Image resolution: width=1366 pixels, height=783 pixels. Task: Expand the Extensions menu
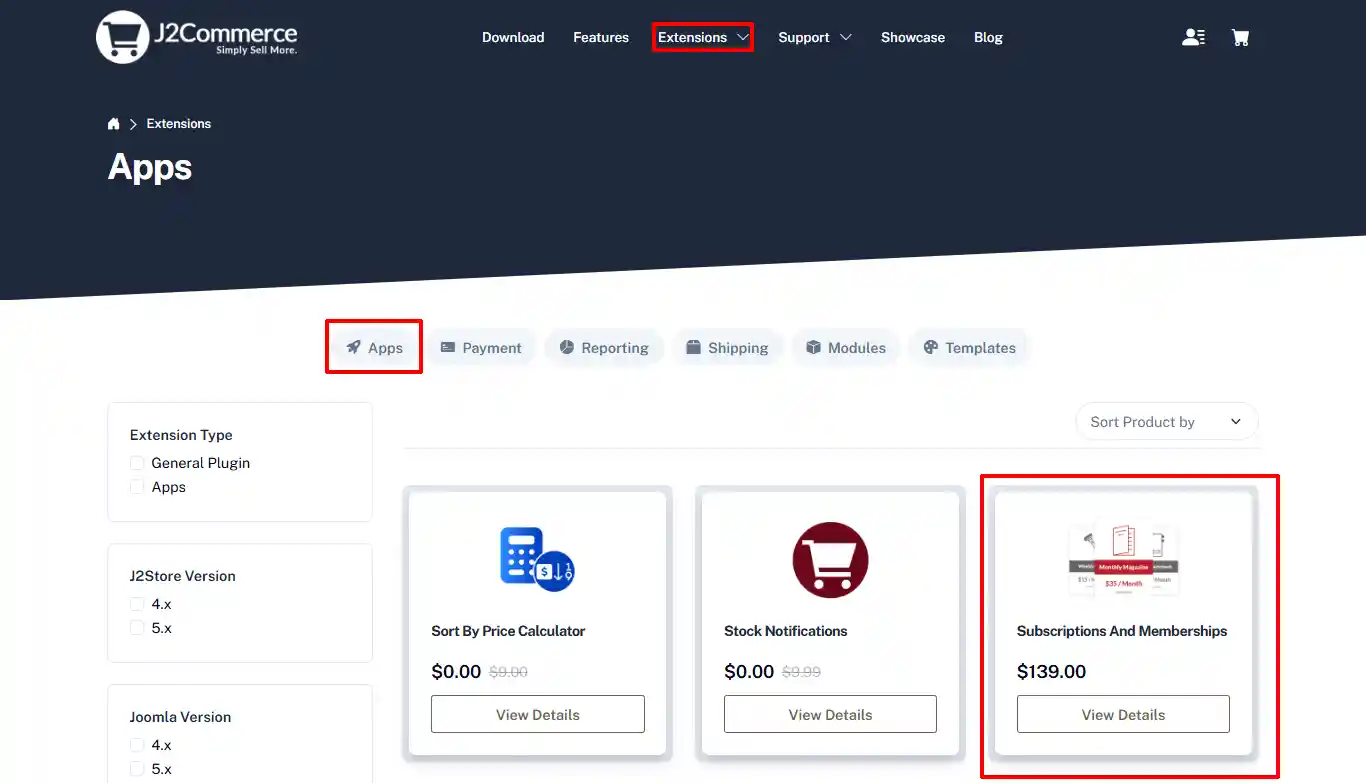coord(703,37)
